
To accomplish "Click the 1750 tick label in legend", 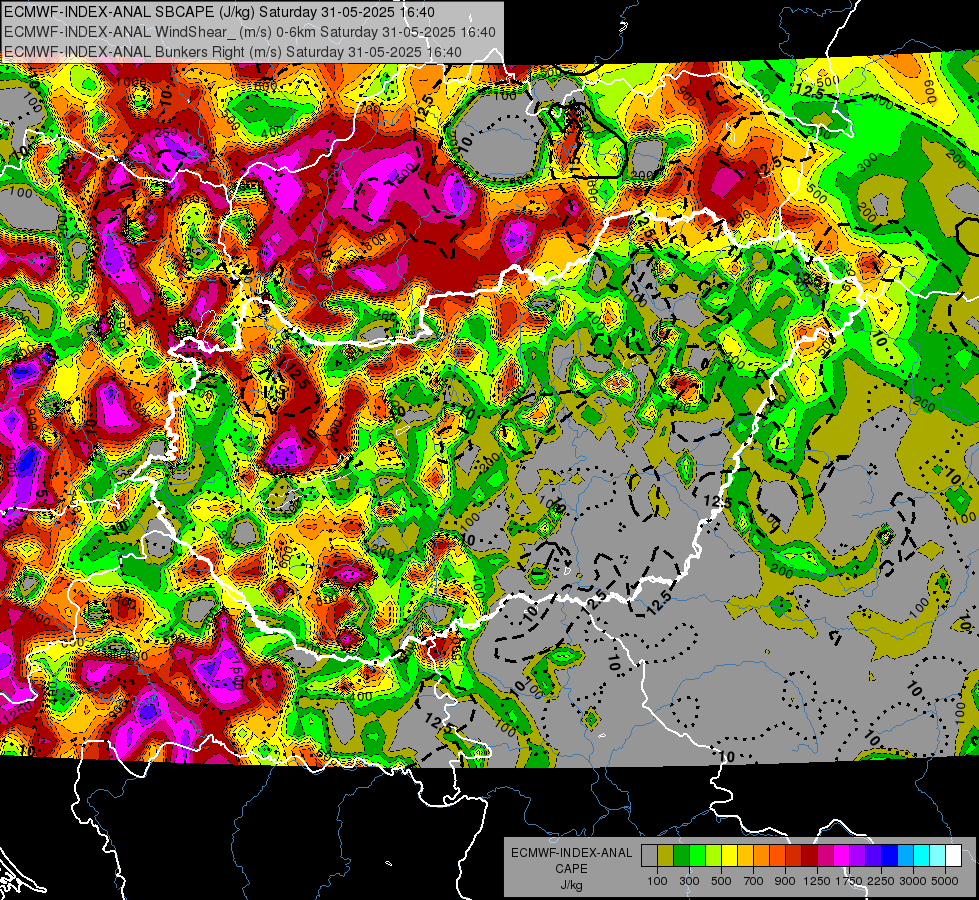I will coord(849,881).
